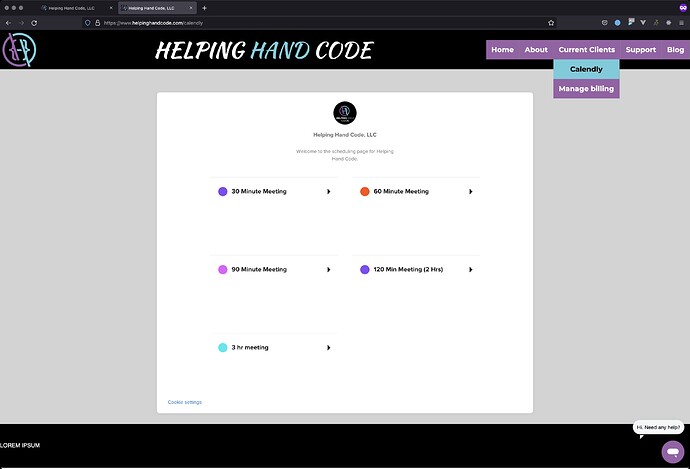
Task: Expand 3 hr meeting via its arrow
Action: tap(328, 348)
